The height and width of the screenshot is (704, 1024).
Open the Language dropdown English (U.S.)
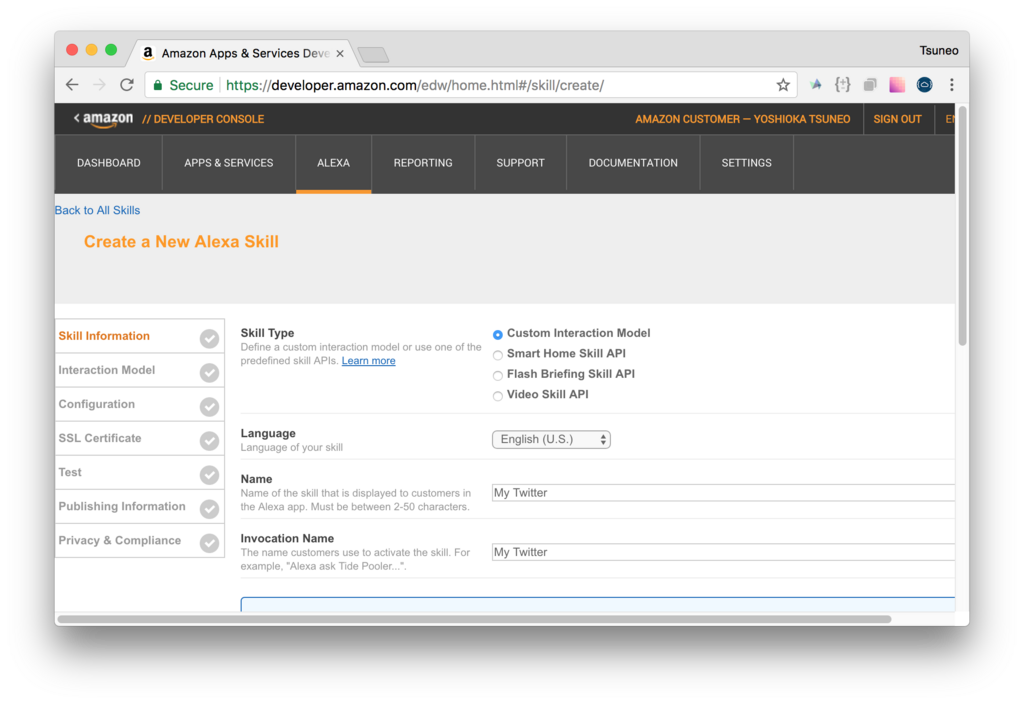551,440
